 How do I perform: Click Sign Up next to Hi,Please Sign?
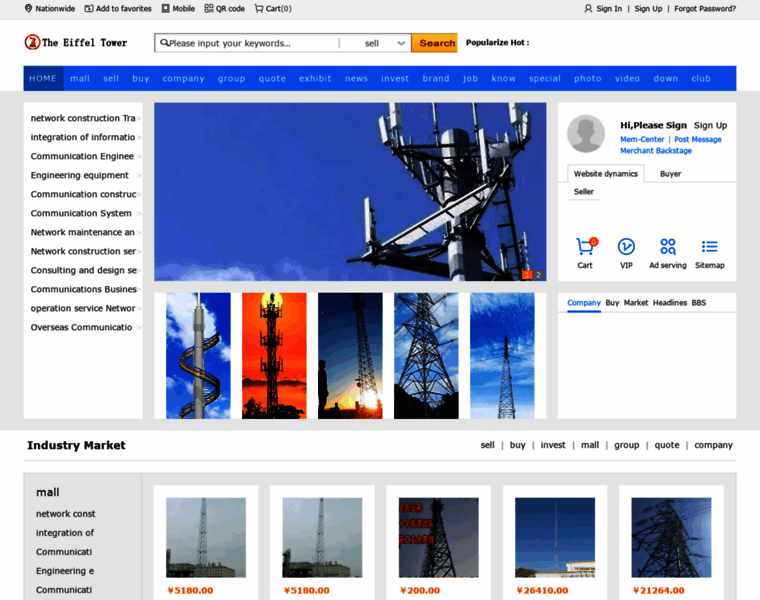coord(710,126)
